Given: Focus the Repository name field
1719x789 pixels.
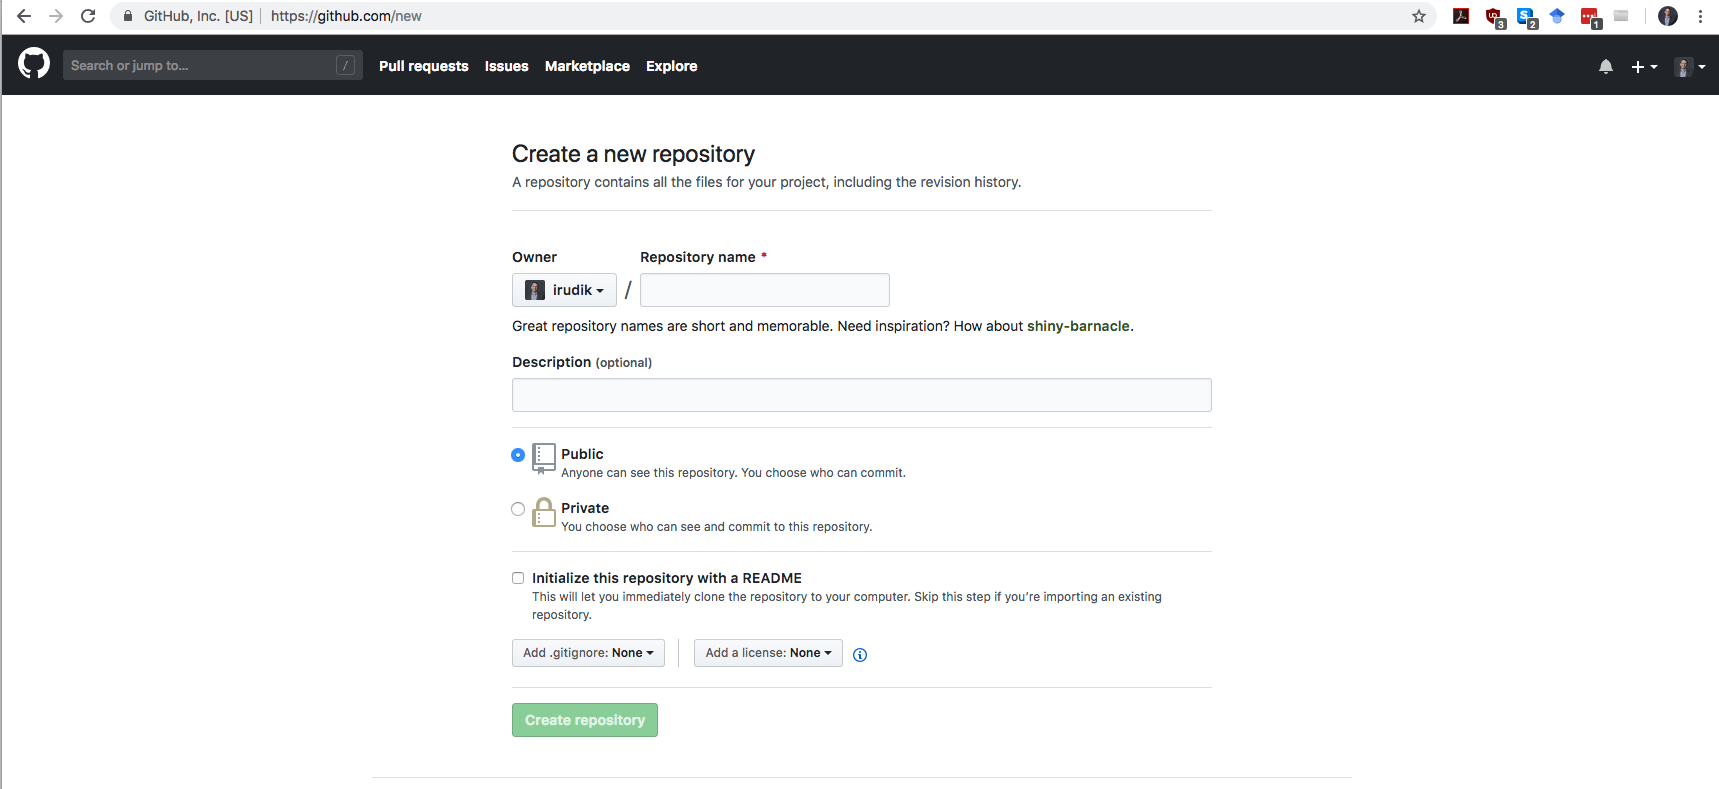Looking at the screenshot, I should click(x=764, y=290).
